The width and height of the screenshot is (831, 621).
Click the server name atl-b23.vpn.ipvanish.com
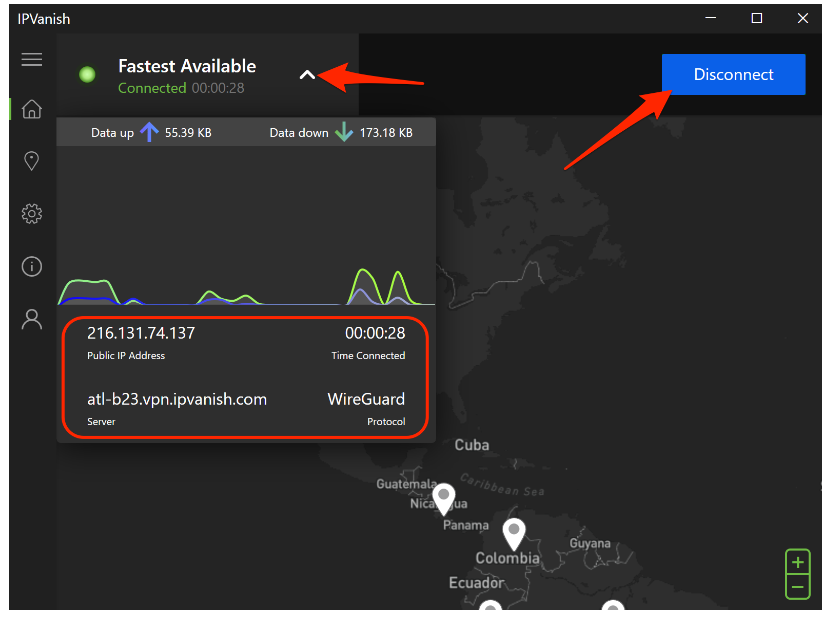click(x=177, y=399)
